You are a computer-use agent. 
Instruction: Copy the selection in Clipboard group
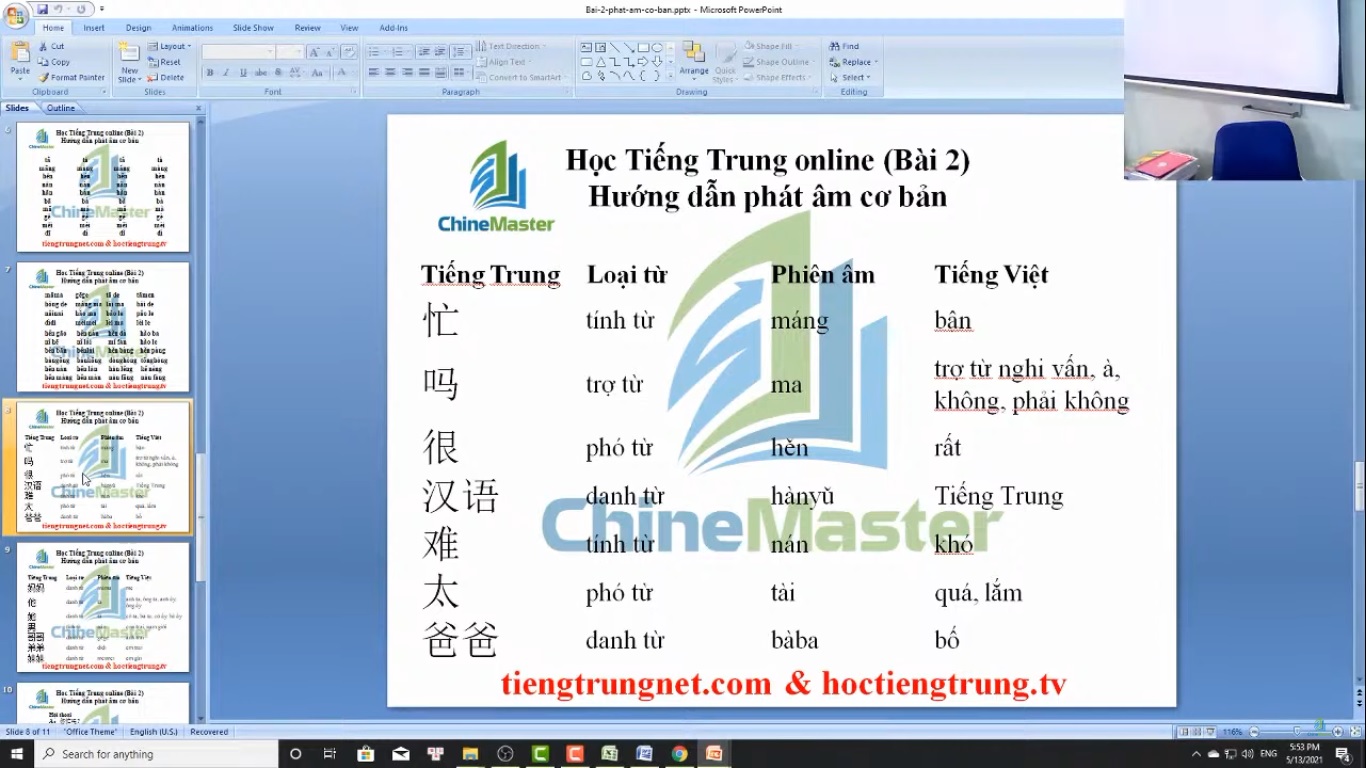pyautogui.click(x=54, y=62)
